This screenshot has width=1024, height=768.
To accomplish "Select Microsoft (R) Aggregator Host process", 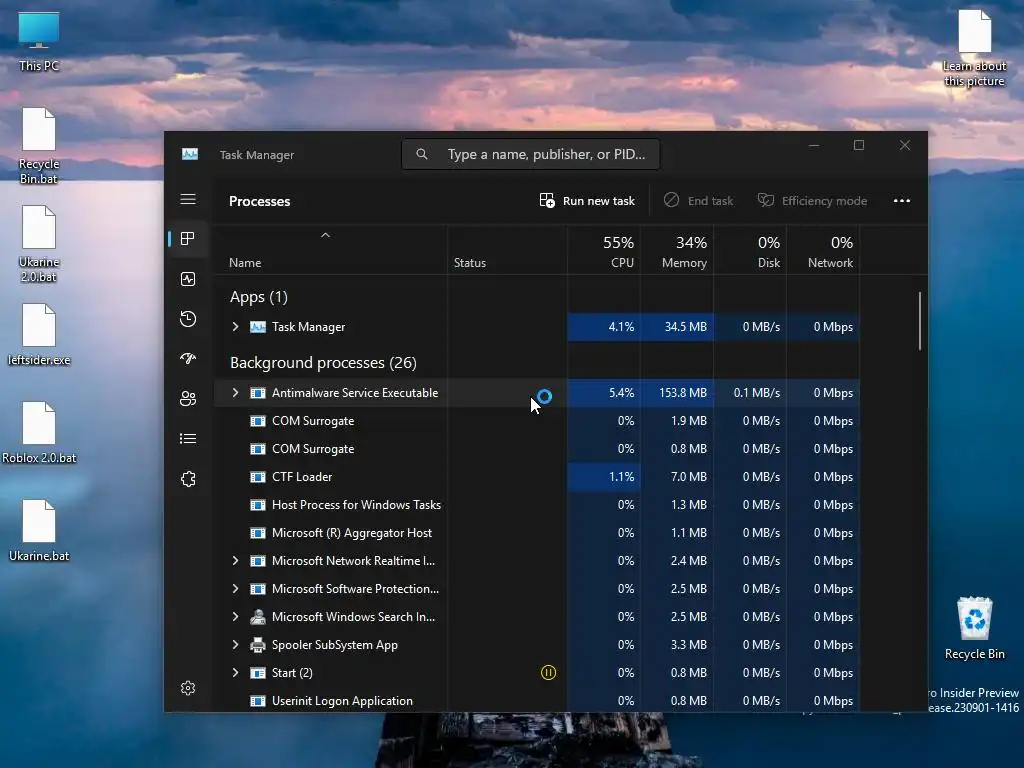I will [x=537, y=533].
